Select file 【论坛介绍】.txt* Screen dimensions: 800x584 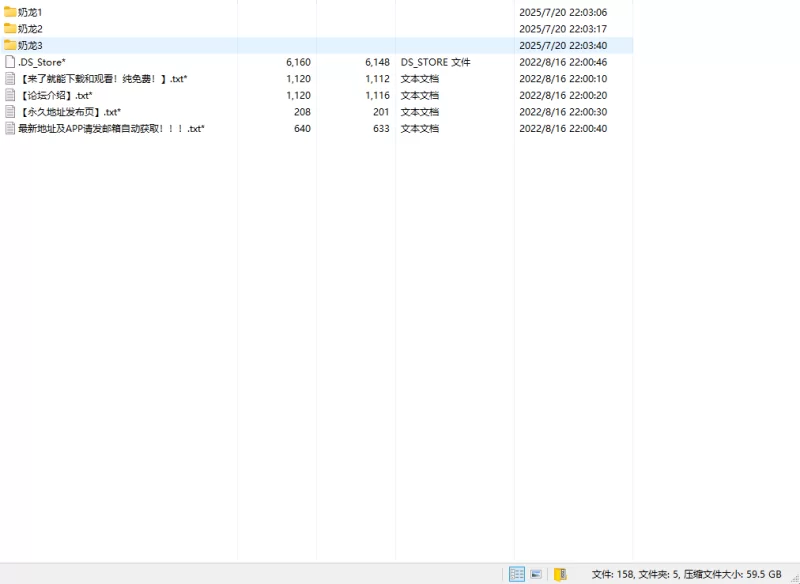[55, 95]
